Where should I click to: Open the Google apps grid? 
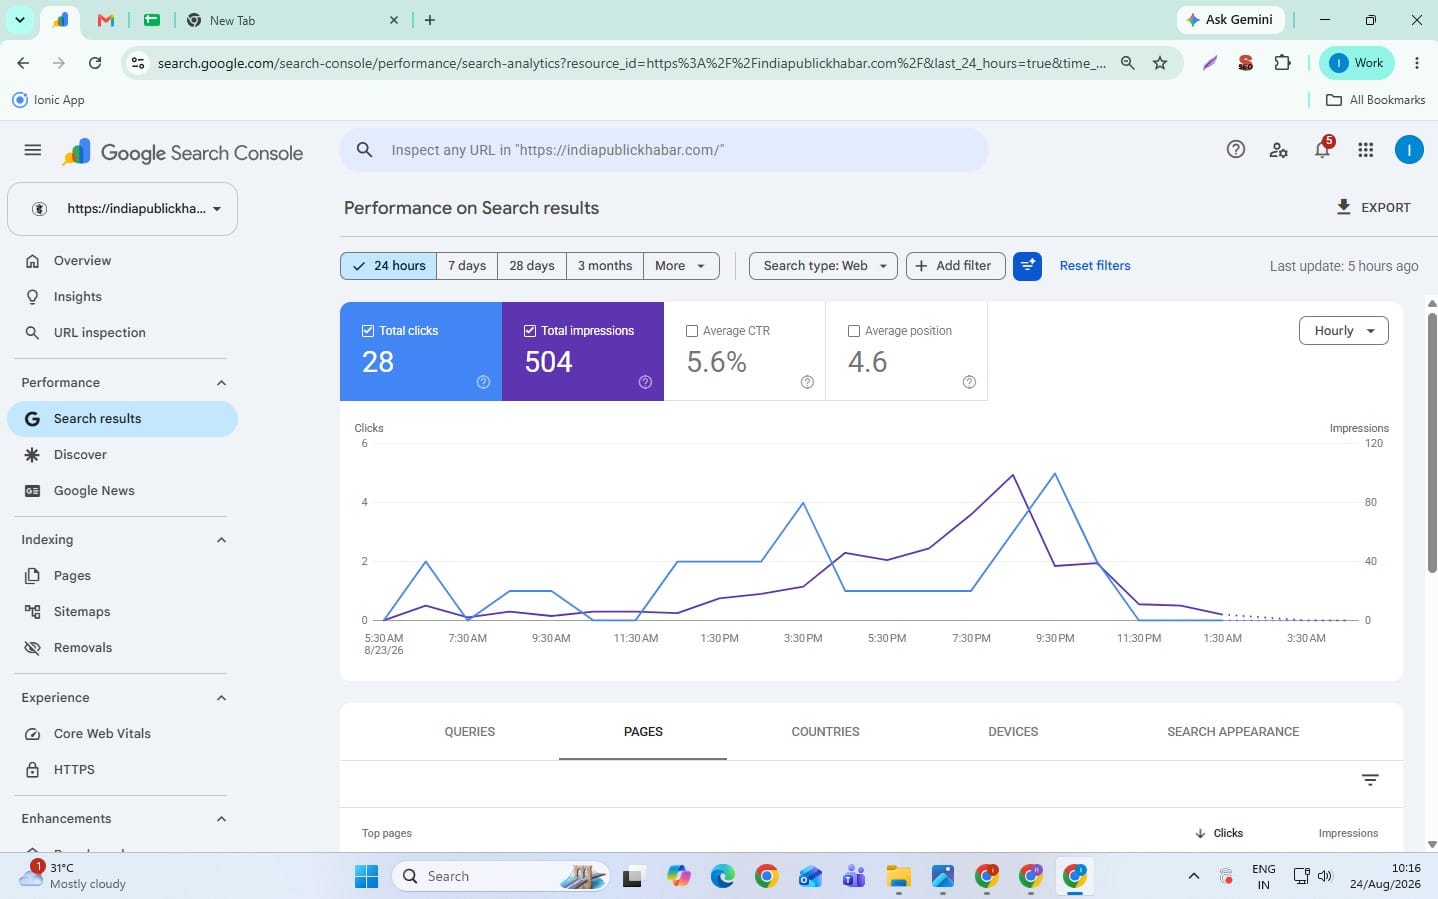click(x=1366, y=150)
